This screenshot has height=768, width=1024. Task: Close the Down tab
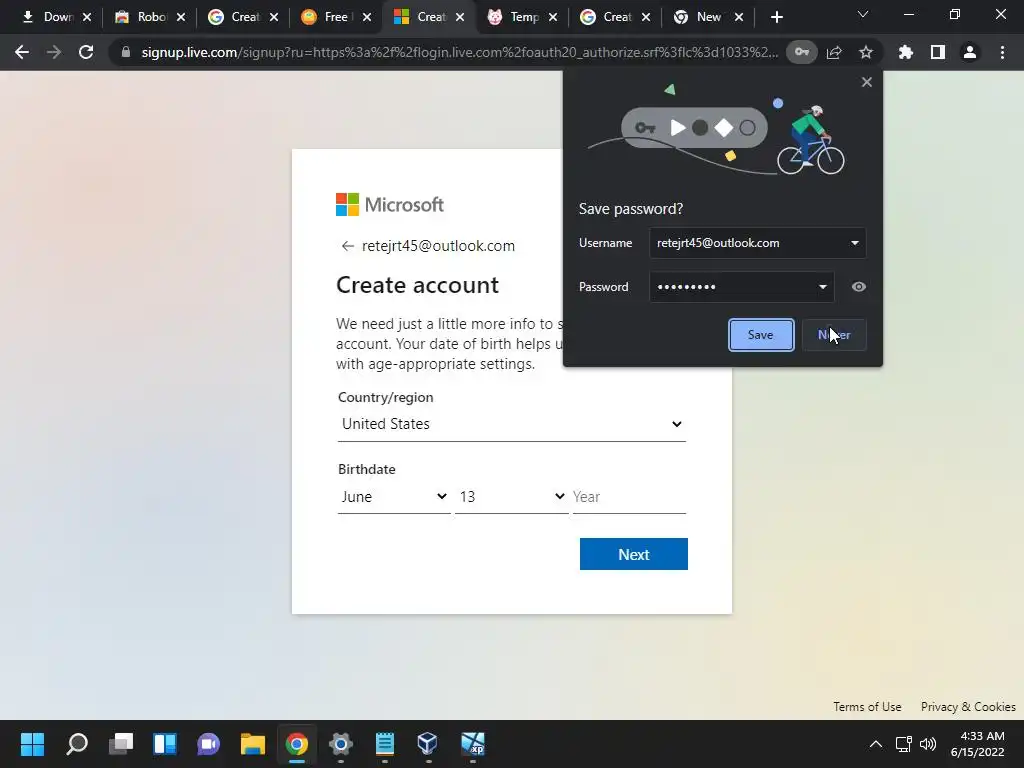(x=88, y=17)
